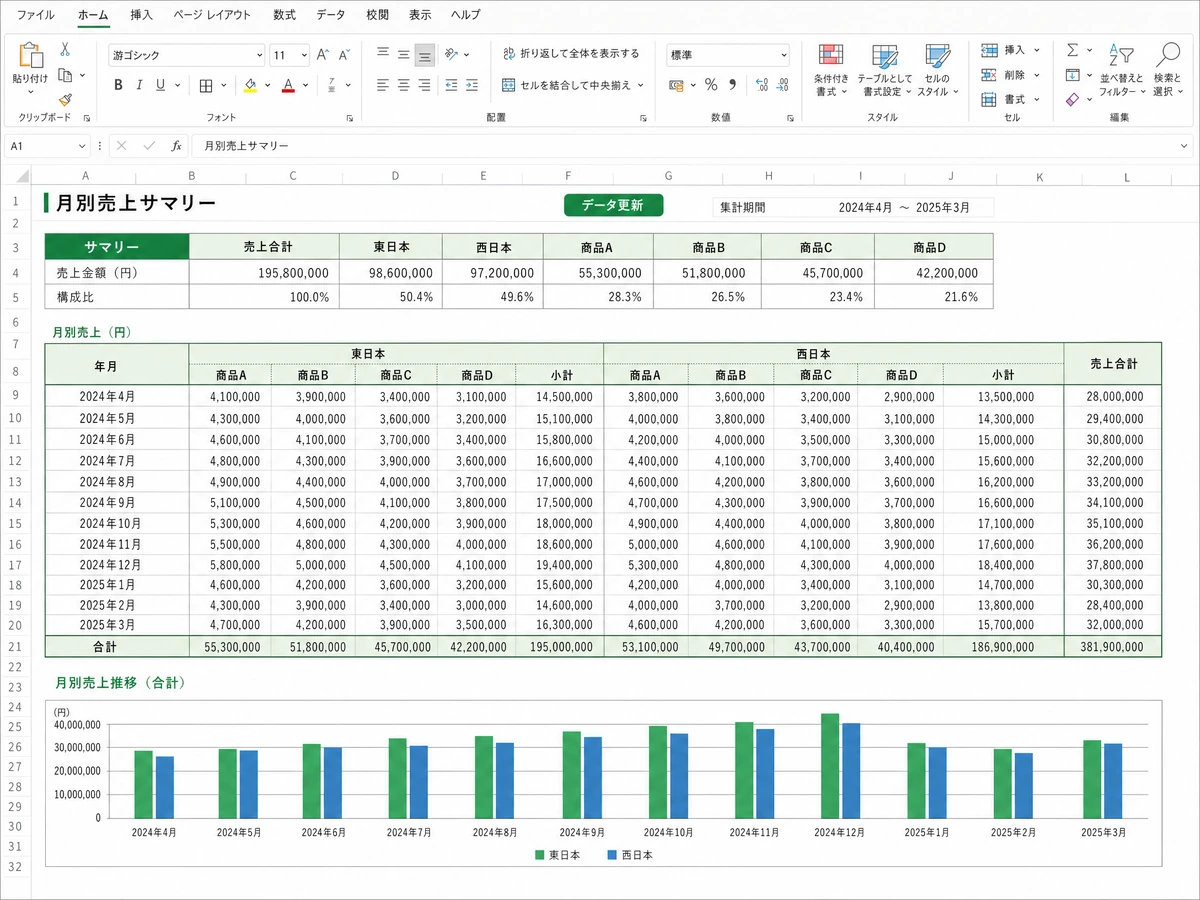The image size is (1200, 900).
Task: Switch to the データ ribbon tab
Action: pyautogui.click(x=330, y=15)
